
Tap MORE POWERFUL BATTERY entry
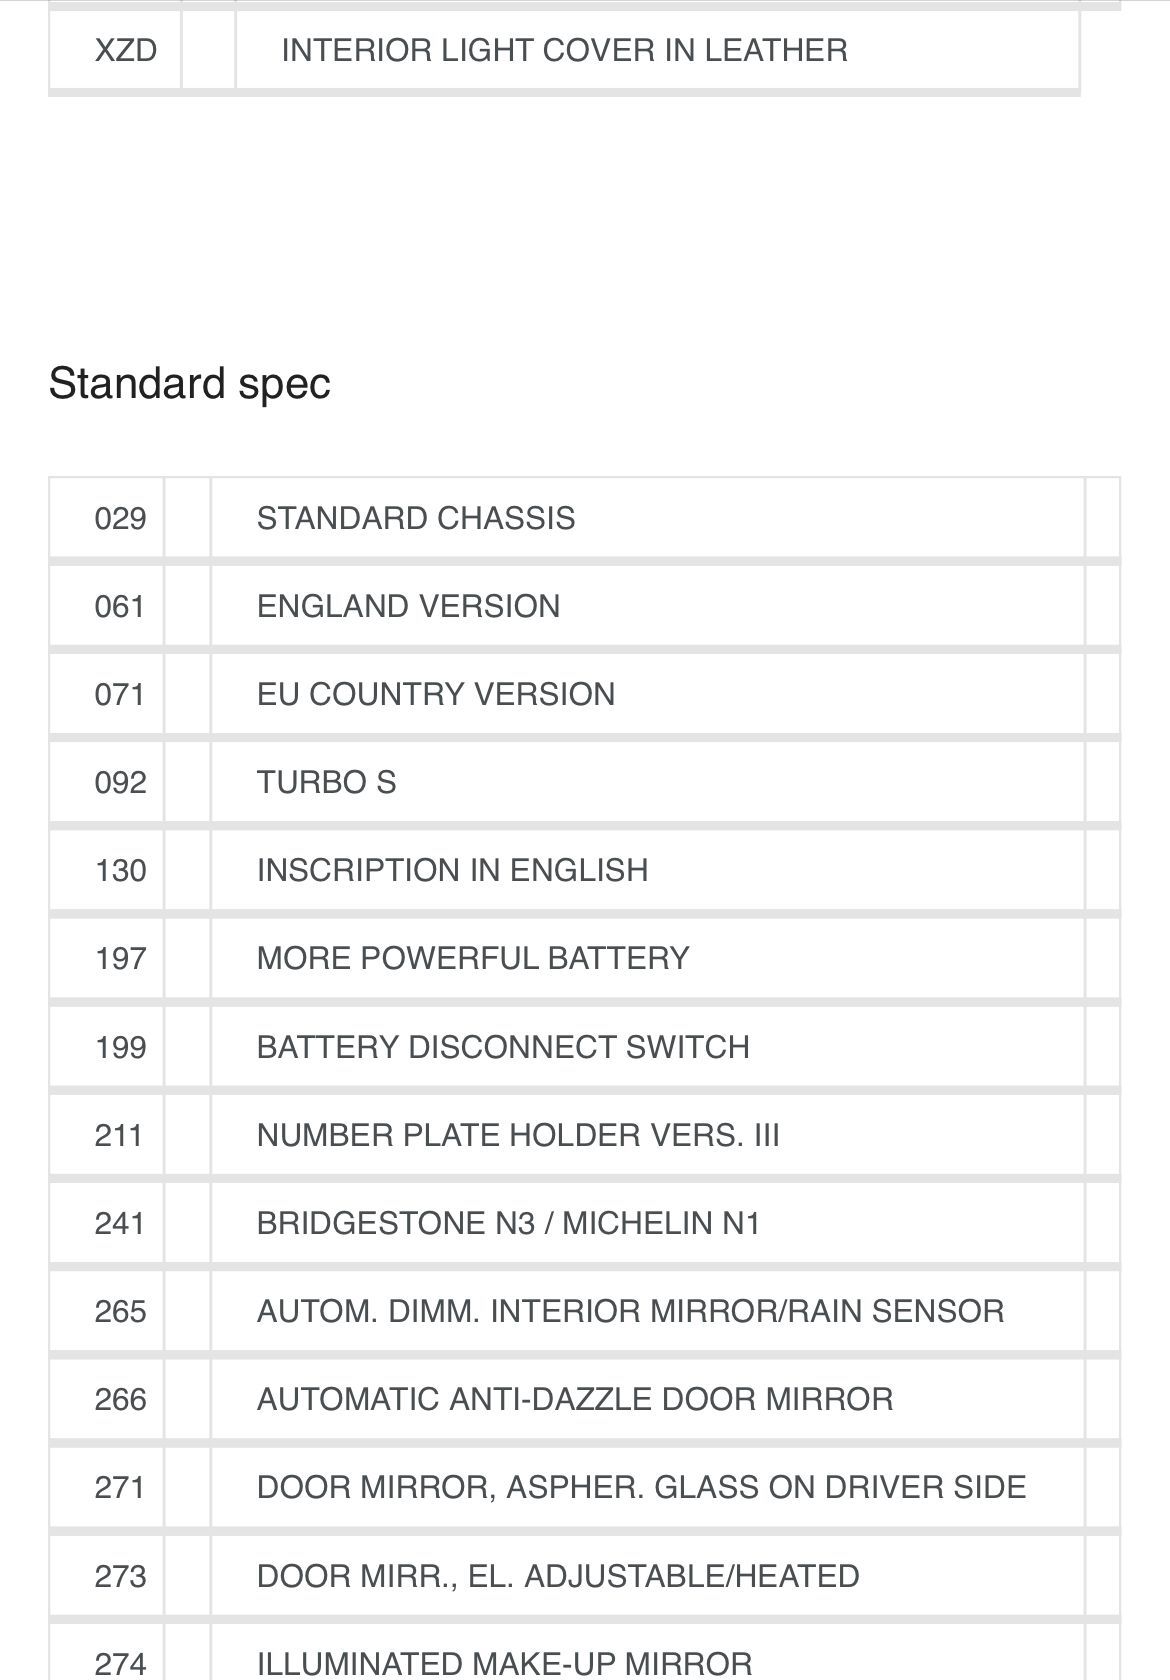473,958
